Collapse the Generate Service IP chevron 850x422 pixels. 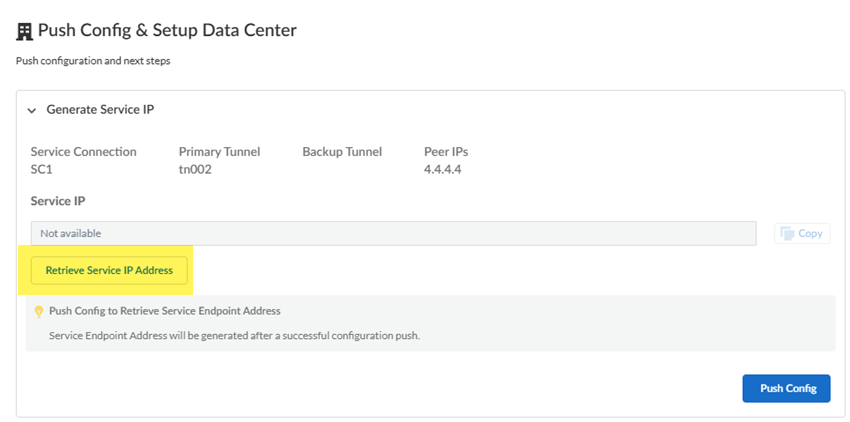click(32, 110)
